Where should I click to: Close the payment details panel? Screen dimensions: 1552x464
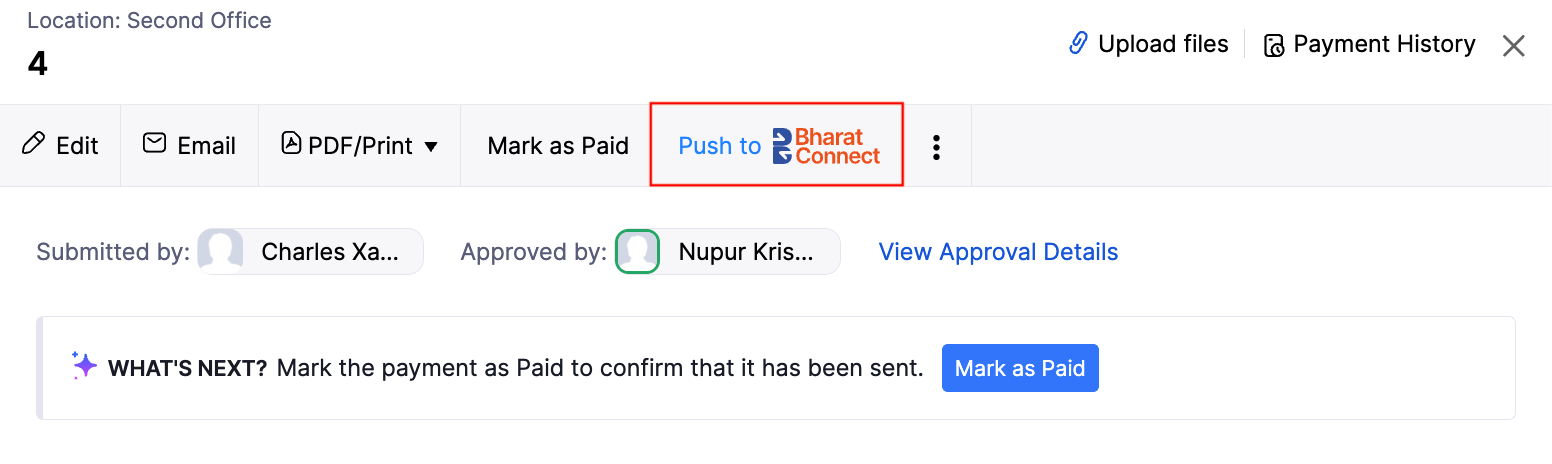tap(1513, 45)
